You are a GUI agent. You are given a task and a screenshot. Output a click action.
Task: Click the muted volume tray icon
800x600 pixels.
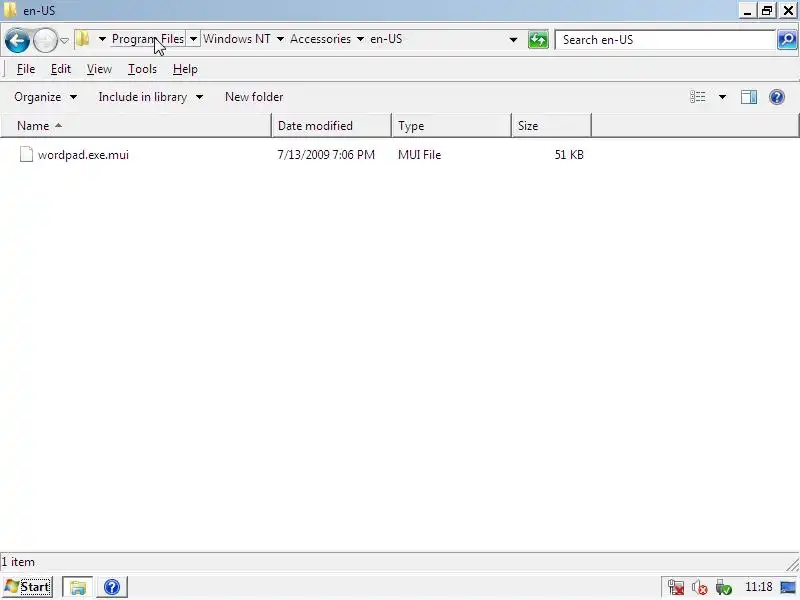click(699, 588)
